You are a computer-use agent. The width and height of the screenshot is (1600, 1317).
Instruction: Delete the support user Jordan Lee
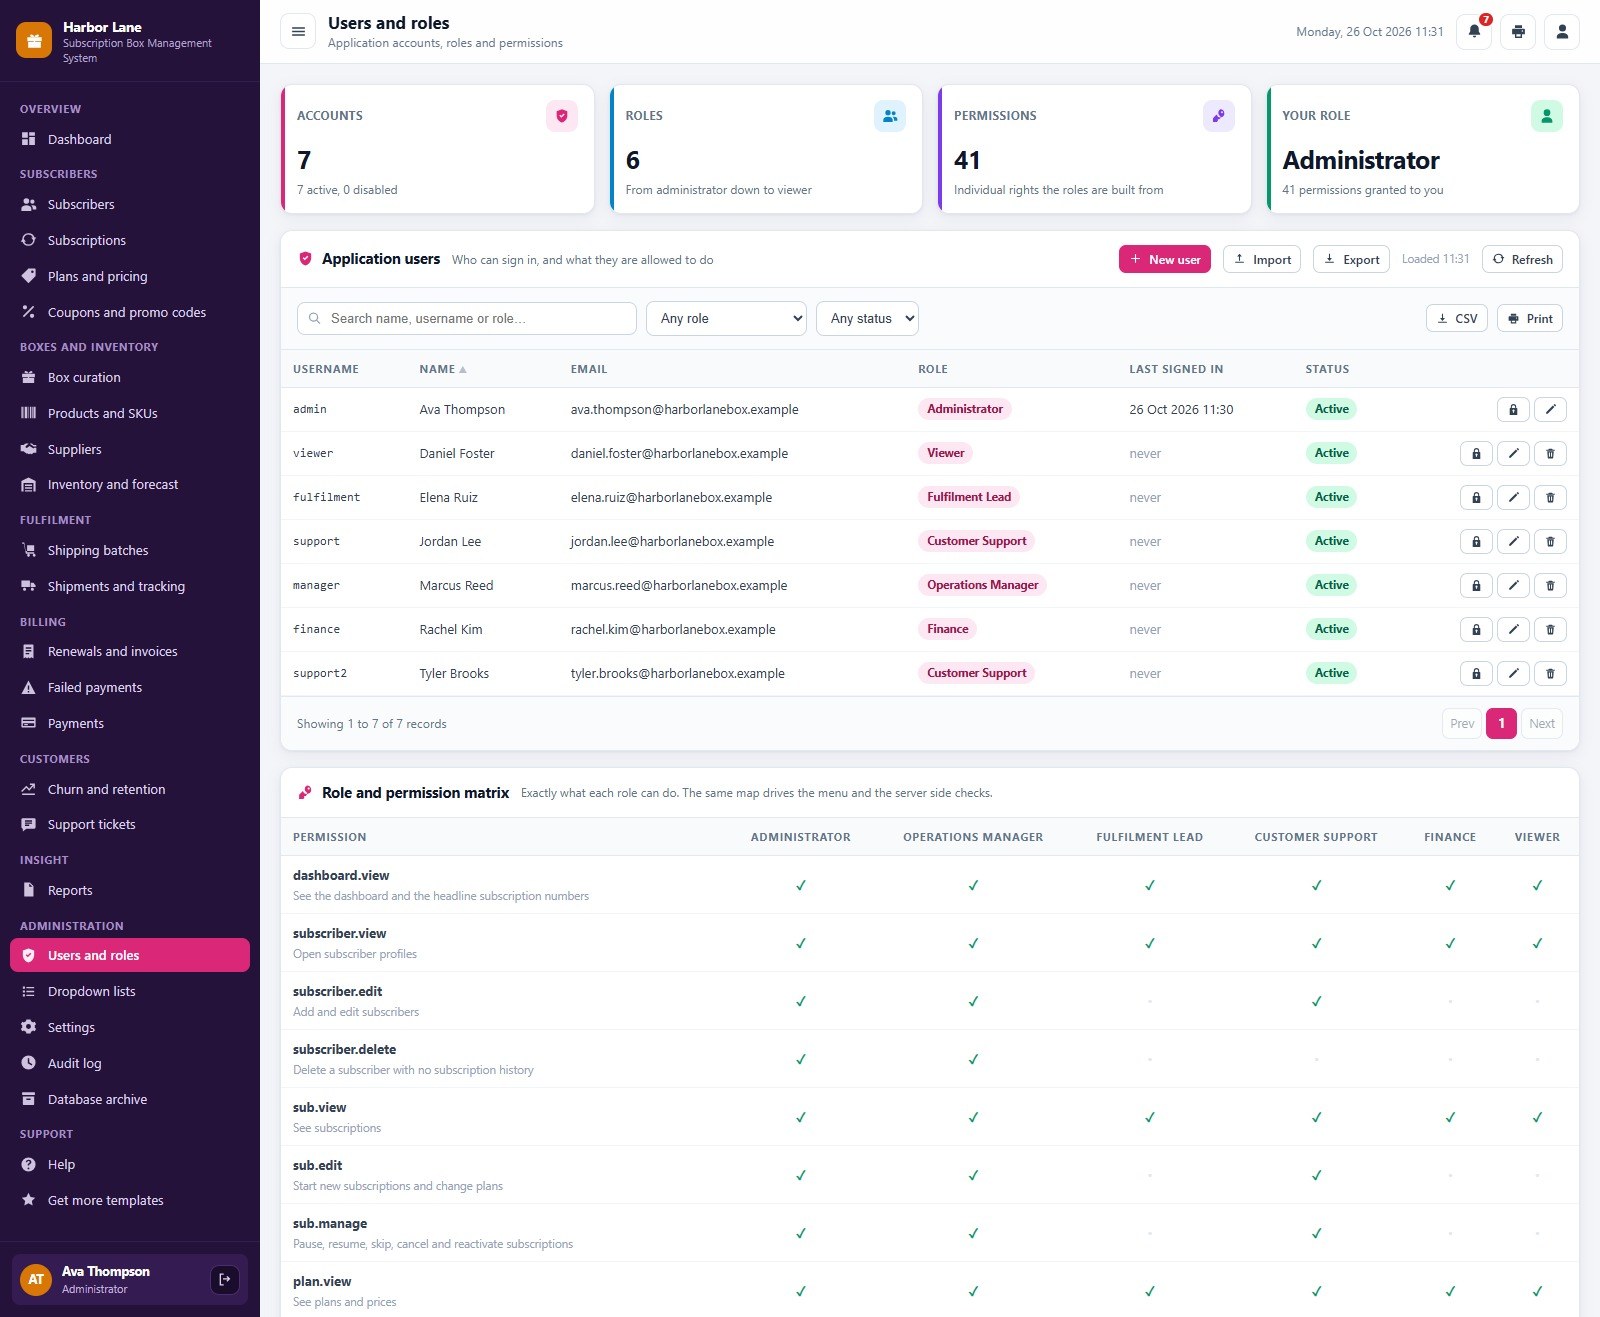click(1550, 541)
